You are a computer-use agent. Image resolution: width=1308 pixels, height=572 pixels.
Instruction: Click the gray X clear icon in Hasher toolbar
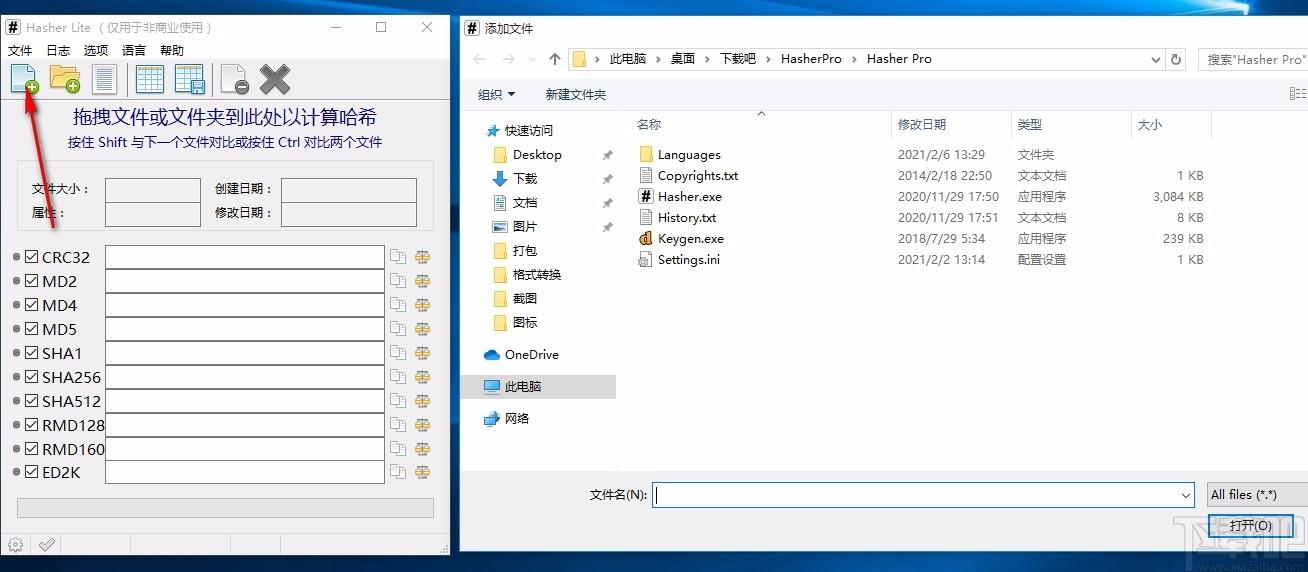point(275,79)
